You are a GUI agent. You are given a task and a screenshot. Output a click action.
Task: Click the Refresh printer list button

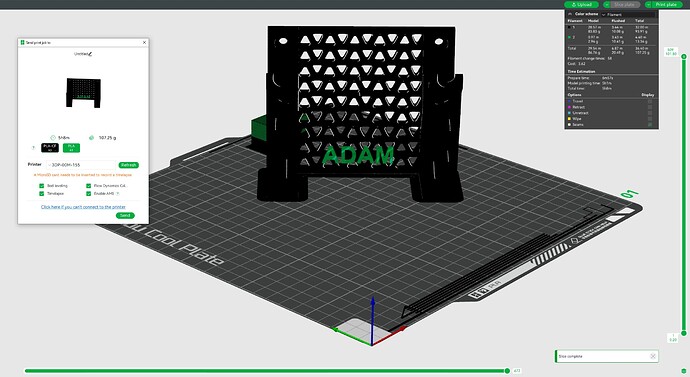[x=128, y=165]
